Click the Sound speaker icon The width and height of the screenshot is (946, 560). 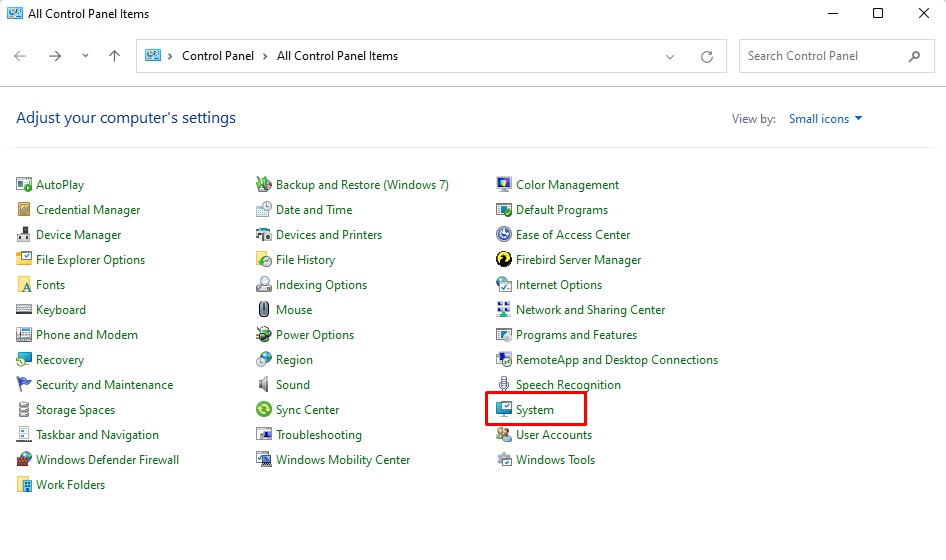tap(264, 384)
